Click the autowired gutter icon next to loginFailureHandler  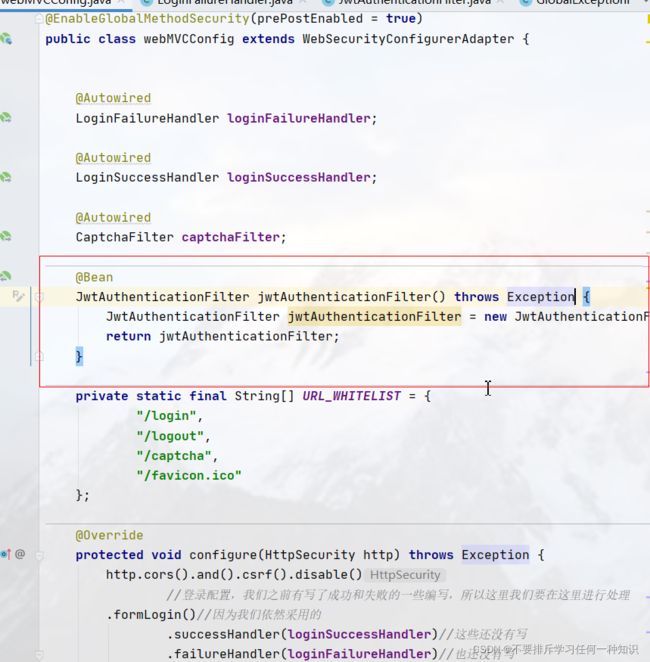6,118
